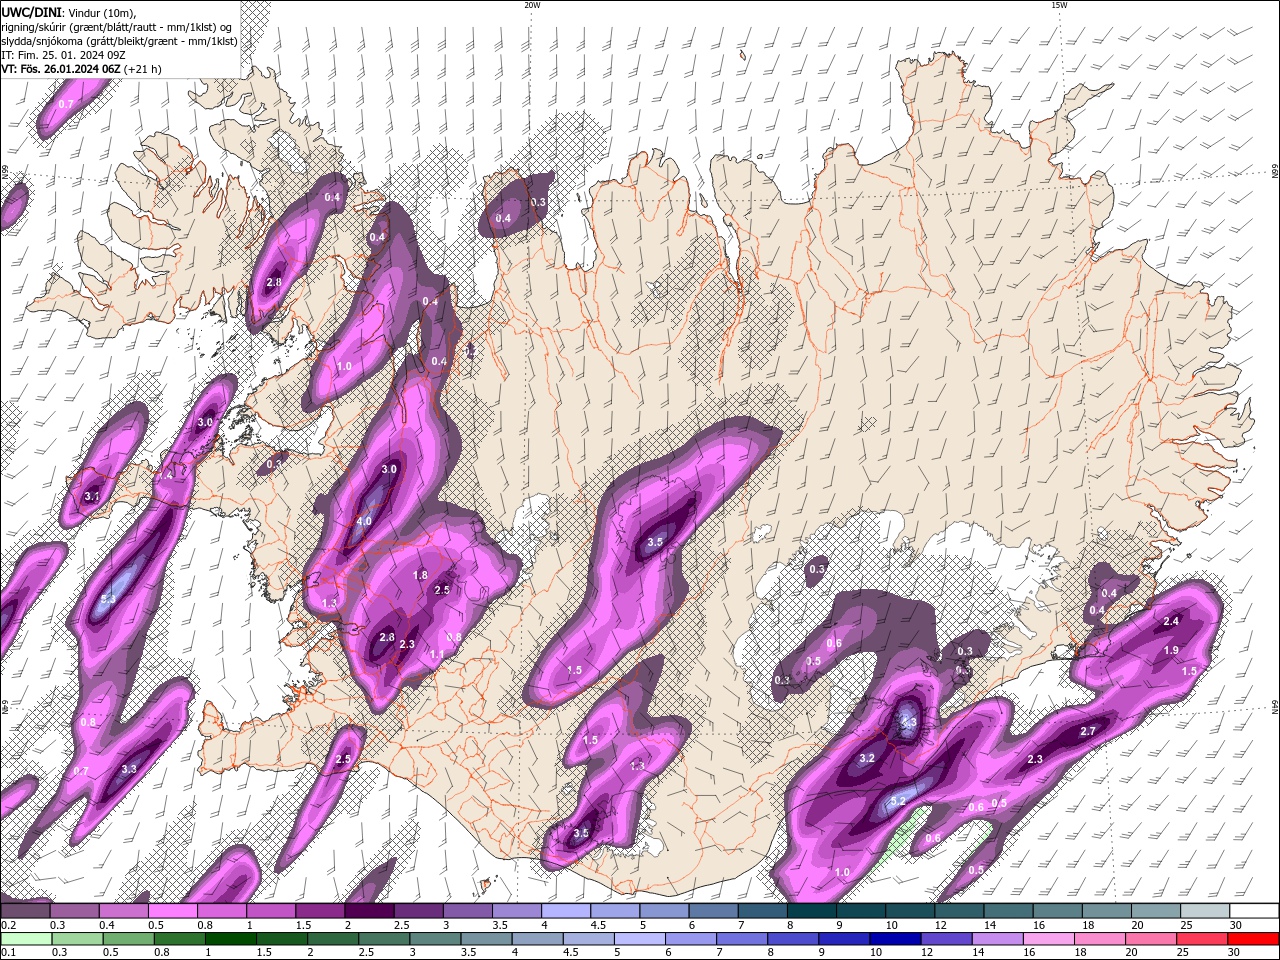Click the 2.4 precipitation value on map
The height and width of the screenshot is (960, 1280).
click(1172, 621)
